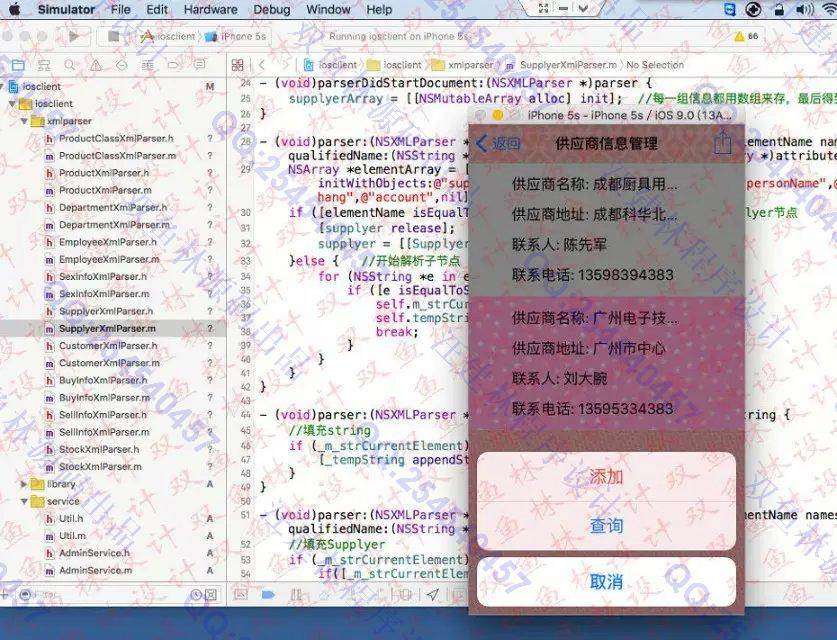Open the Find navigator magnifier icon

click(x=69, y=65)
